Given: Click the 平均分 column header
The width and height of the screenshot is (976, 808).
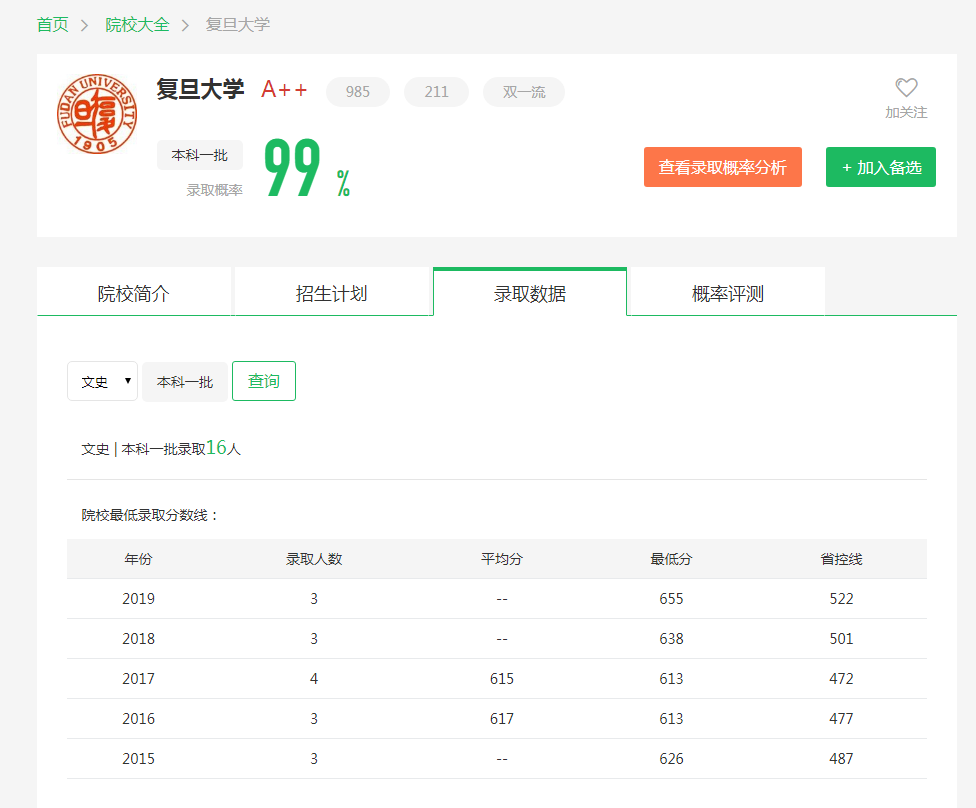Looking at the screenshot, I should pos(502,559).
